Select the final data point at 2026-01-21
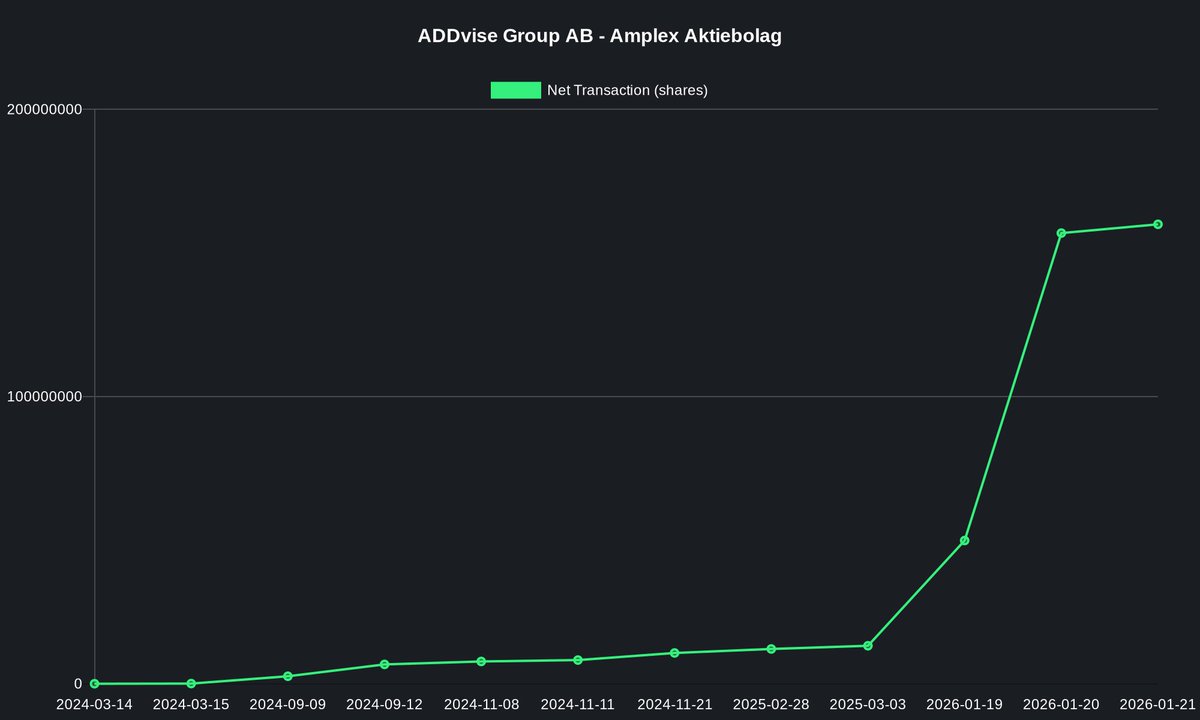Screen dimensions: 1200x720 coord(1157,224)
